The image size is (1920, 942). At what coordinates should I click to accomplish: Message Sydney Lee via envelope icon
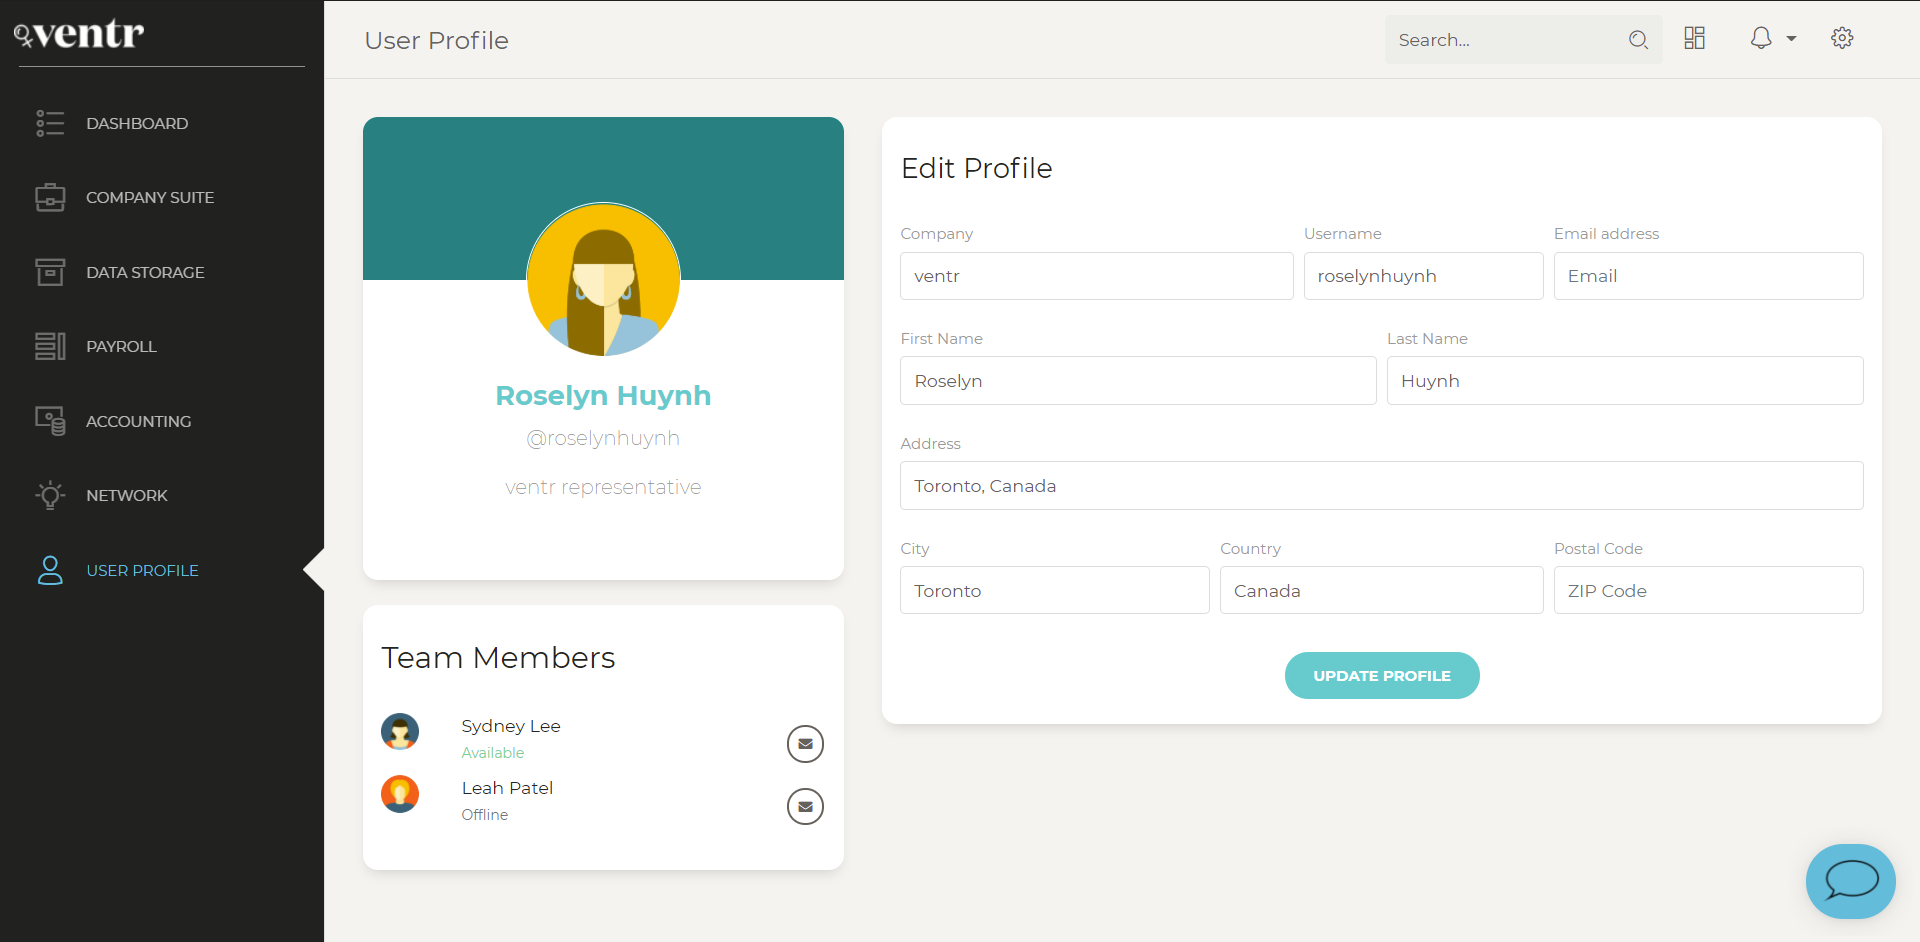pyautogui.click(x=805, y=744)
